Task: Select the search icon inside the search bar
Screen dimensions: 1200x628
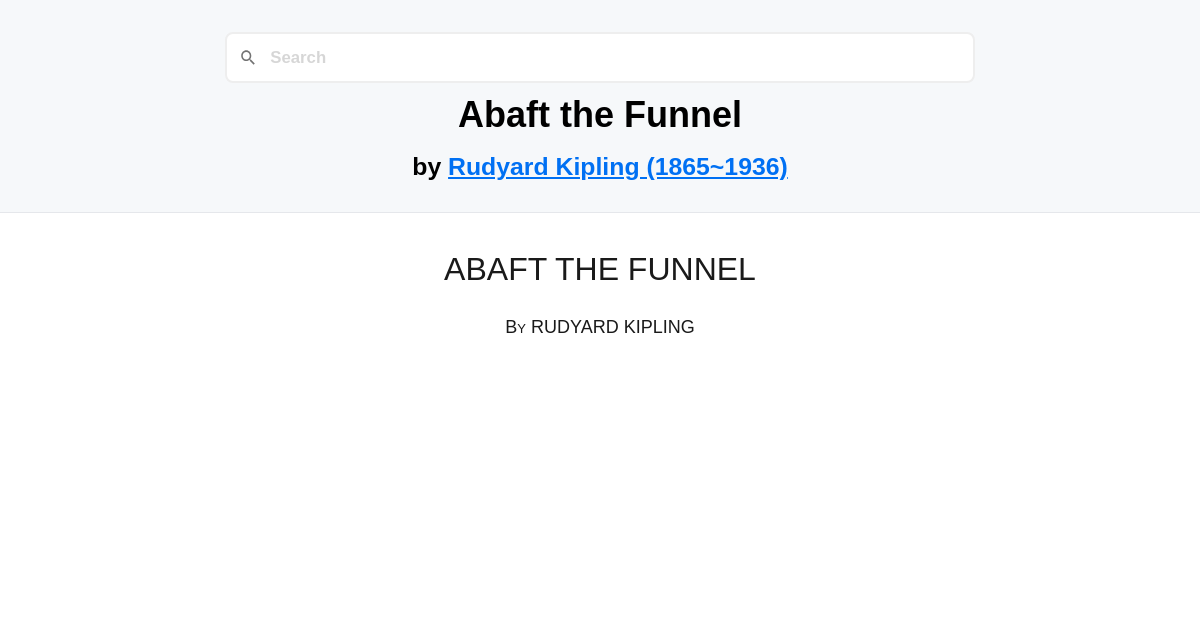Action: [x=248, y=57]
